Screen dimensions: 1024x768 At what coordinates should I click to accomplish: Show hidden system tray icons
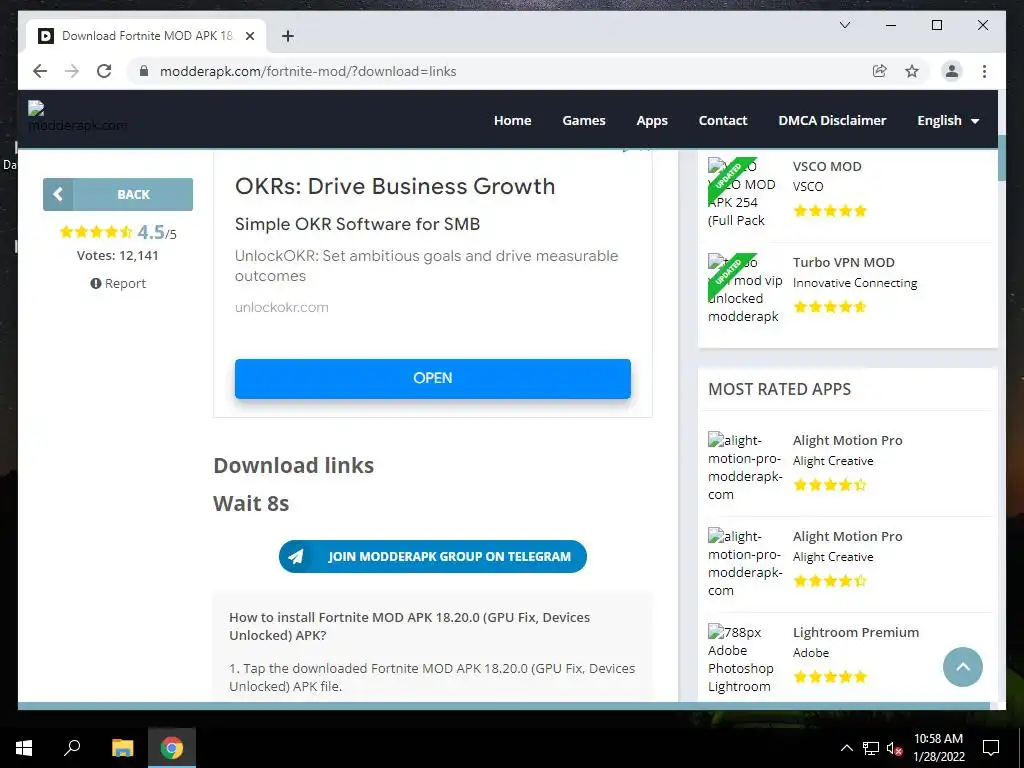(x=846, y=748)
